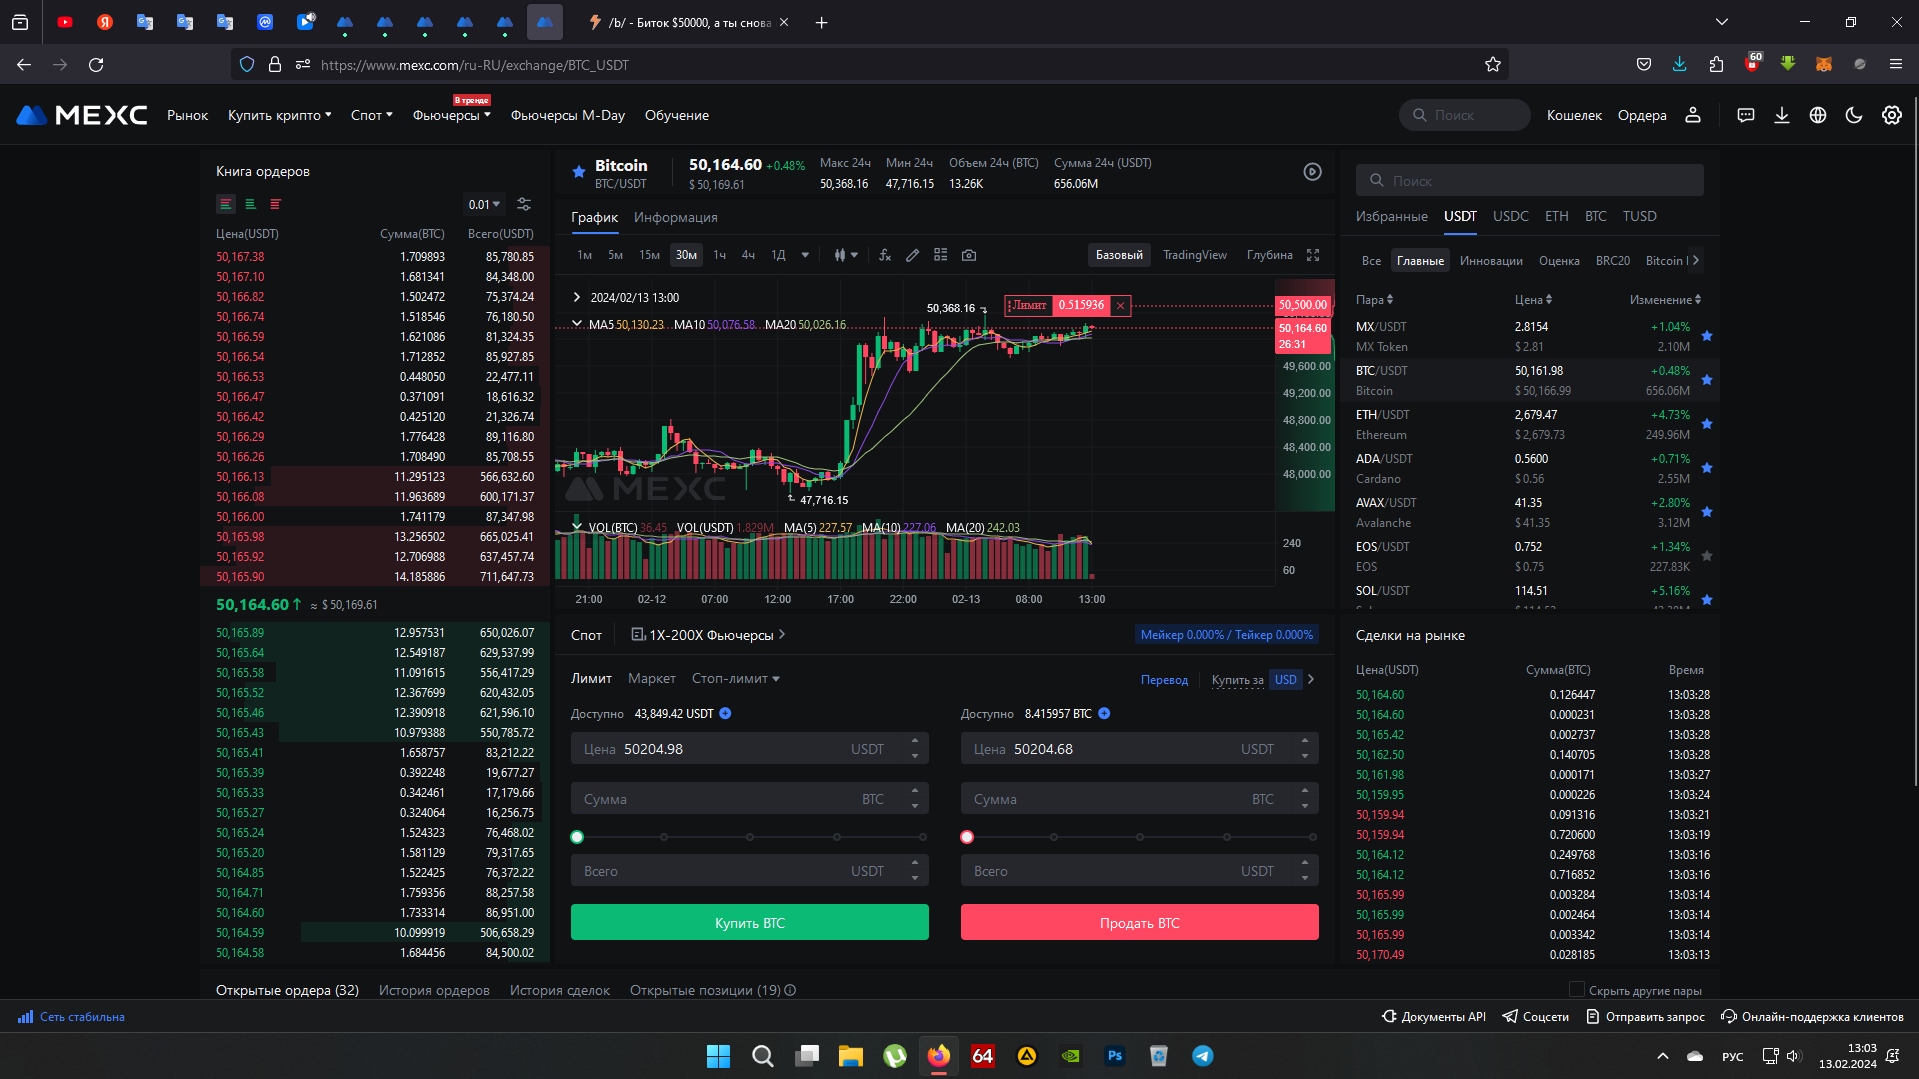Show sell orders only view icon
The image size is (1919, 1079).
click(276, 204)
